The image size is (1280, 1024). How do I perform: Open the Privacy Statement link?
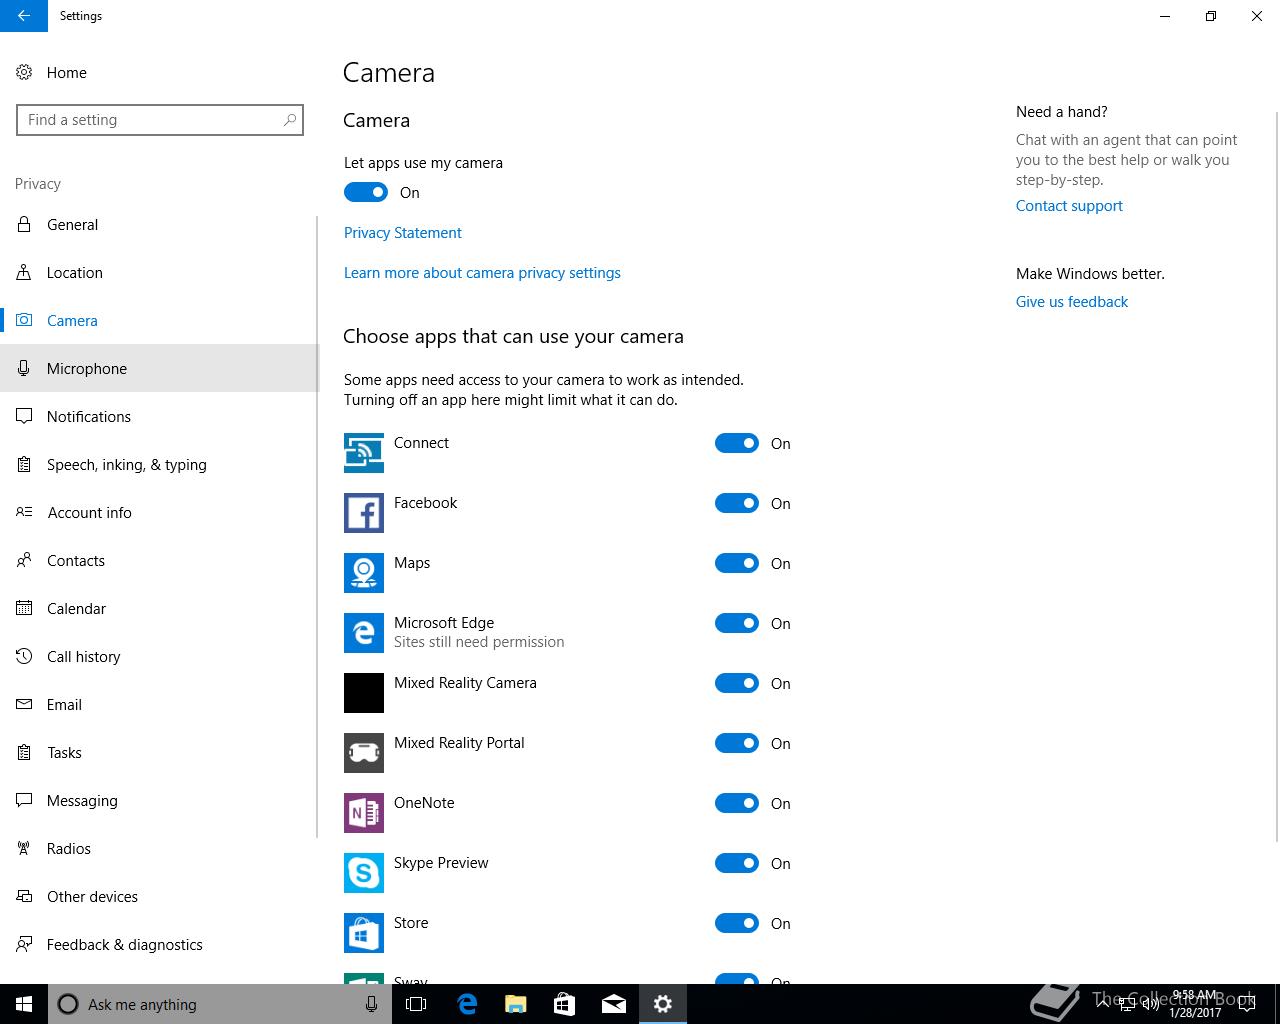[x=402, y=232]
